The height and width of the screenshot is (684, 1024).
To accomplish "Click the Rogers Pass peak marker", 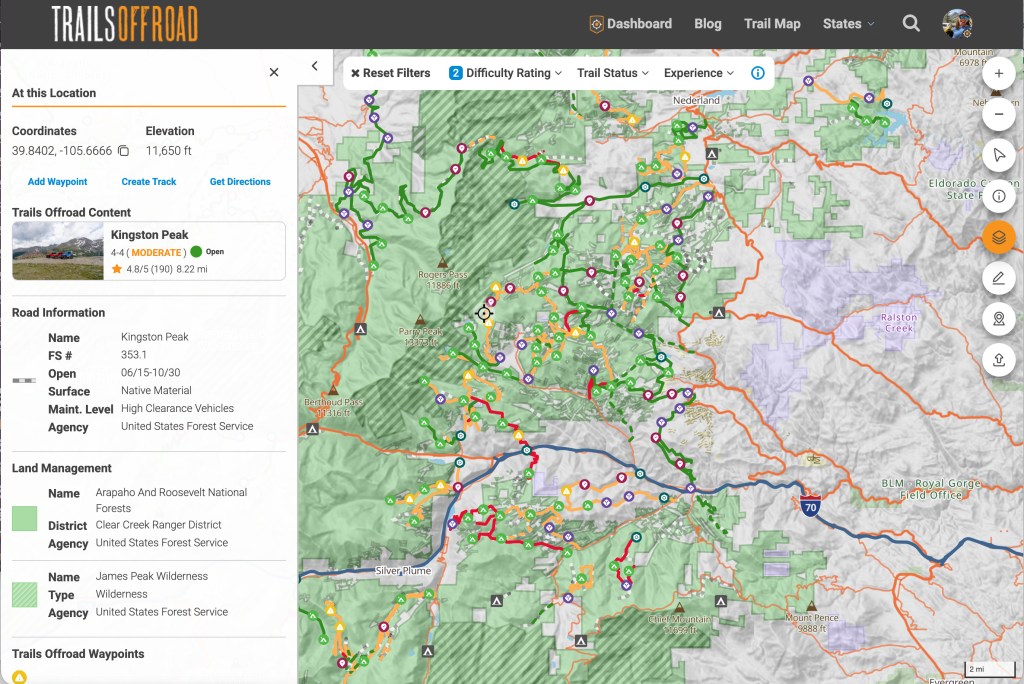I will tap(443, 263).
